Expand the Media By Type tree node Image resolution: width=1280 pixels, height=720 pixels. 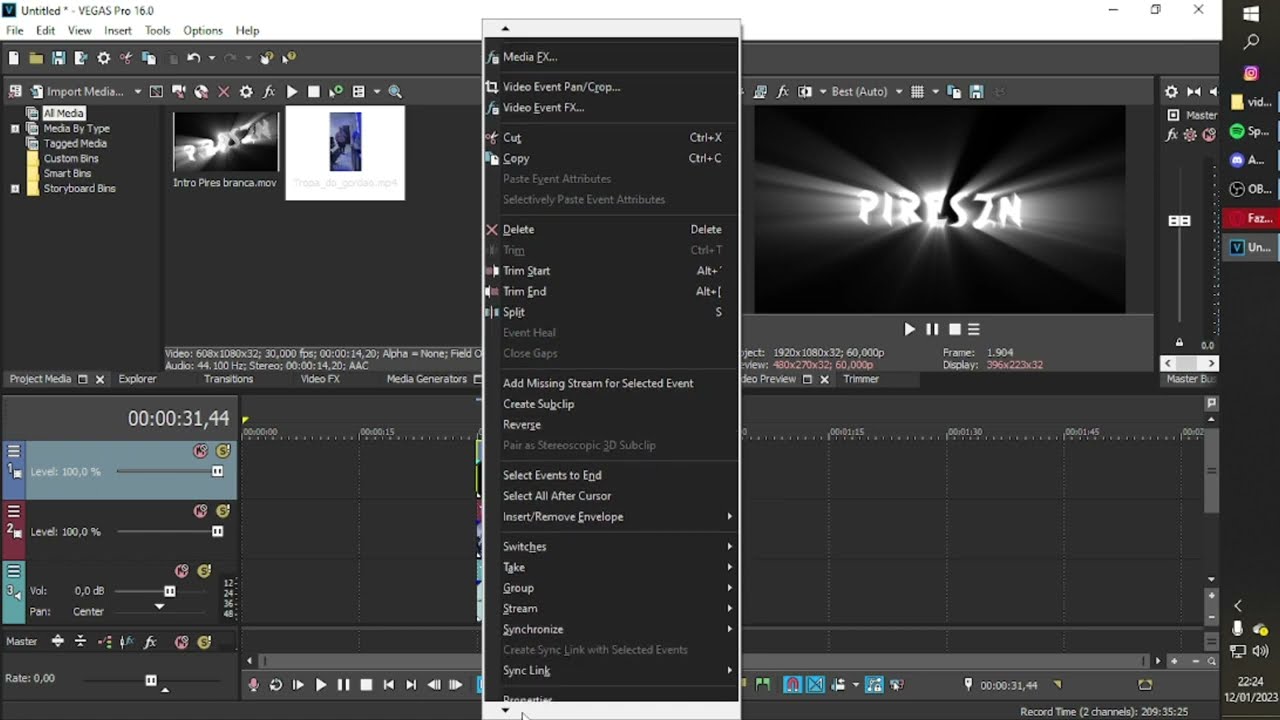(x=15, y=128)
